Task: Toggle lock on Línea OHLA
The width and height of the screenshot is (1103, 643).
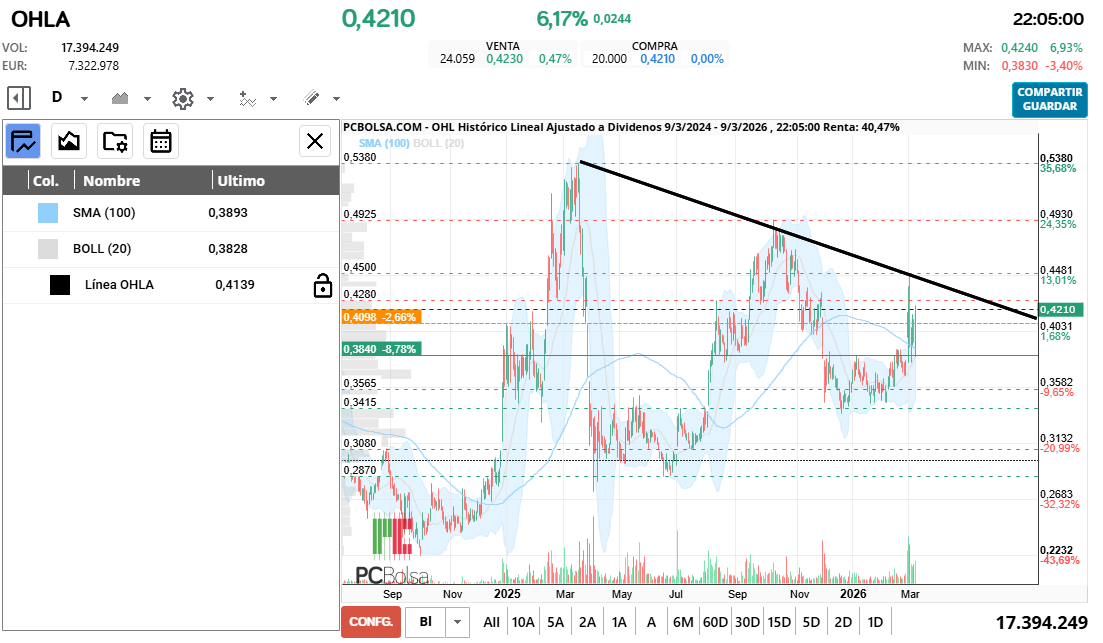Action: (x=322, y=286)
